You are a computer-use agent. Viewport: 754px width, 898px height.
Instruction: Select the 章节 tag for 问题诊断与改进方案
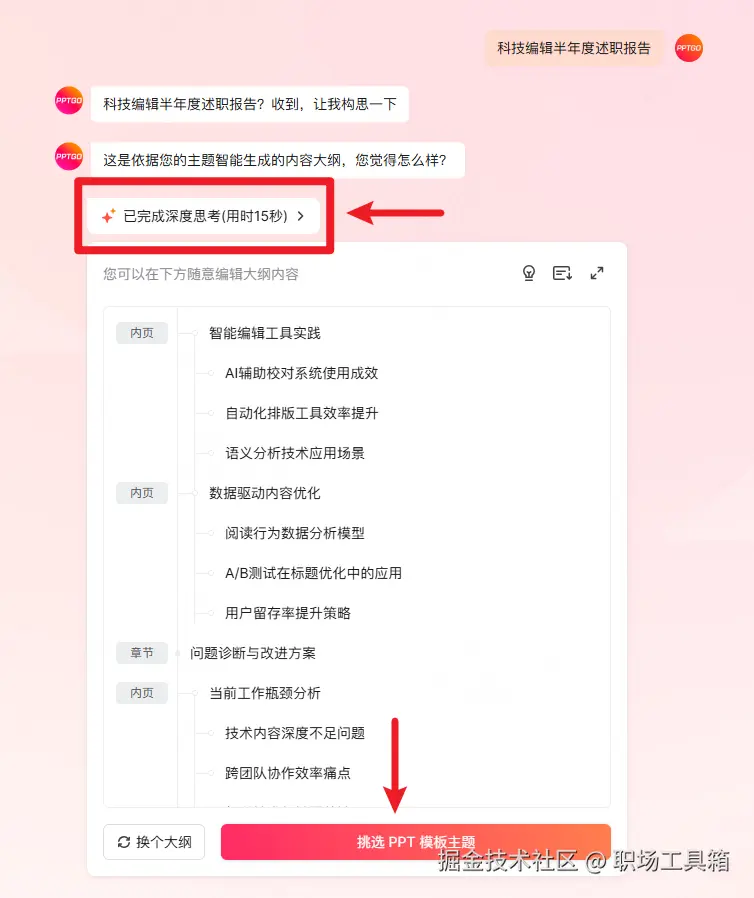pos(142,653)
